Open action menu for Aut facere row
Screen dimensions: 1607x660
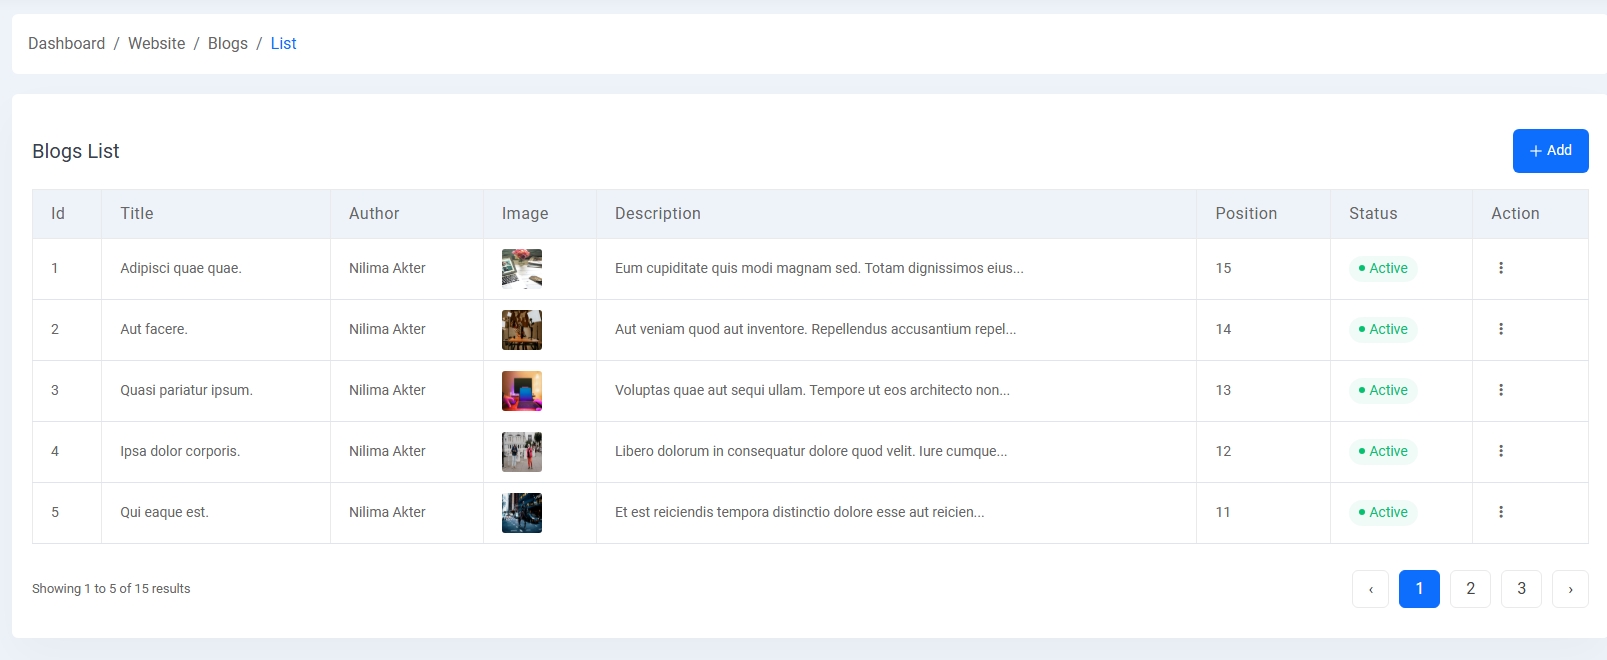click(1501, 329)
